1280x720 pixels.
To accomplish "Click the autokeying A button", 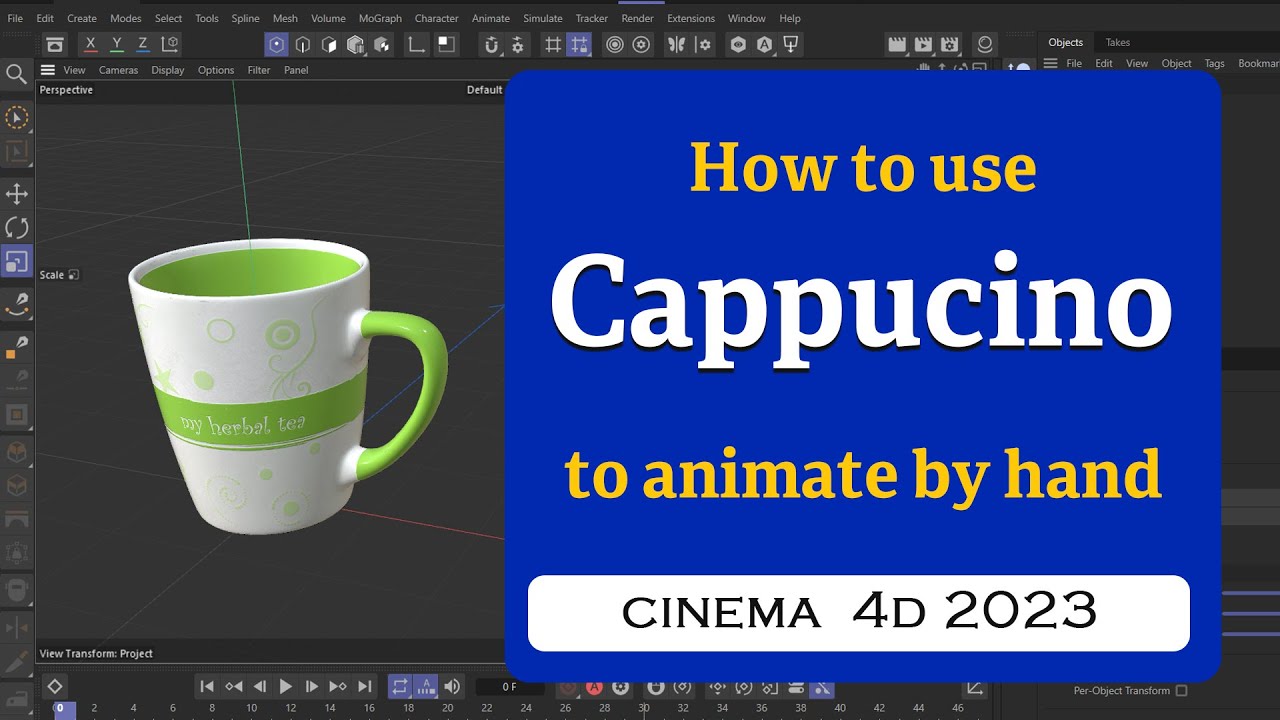I will coord(594,687).
